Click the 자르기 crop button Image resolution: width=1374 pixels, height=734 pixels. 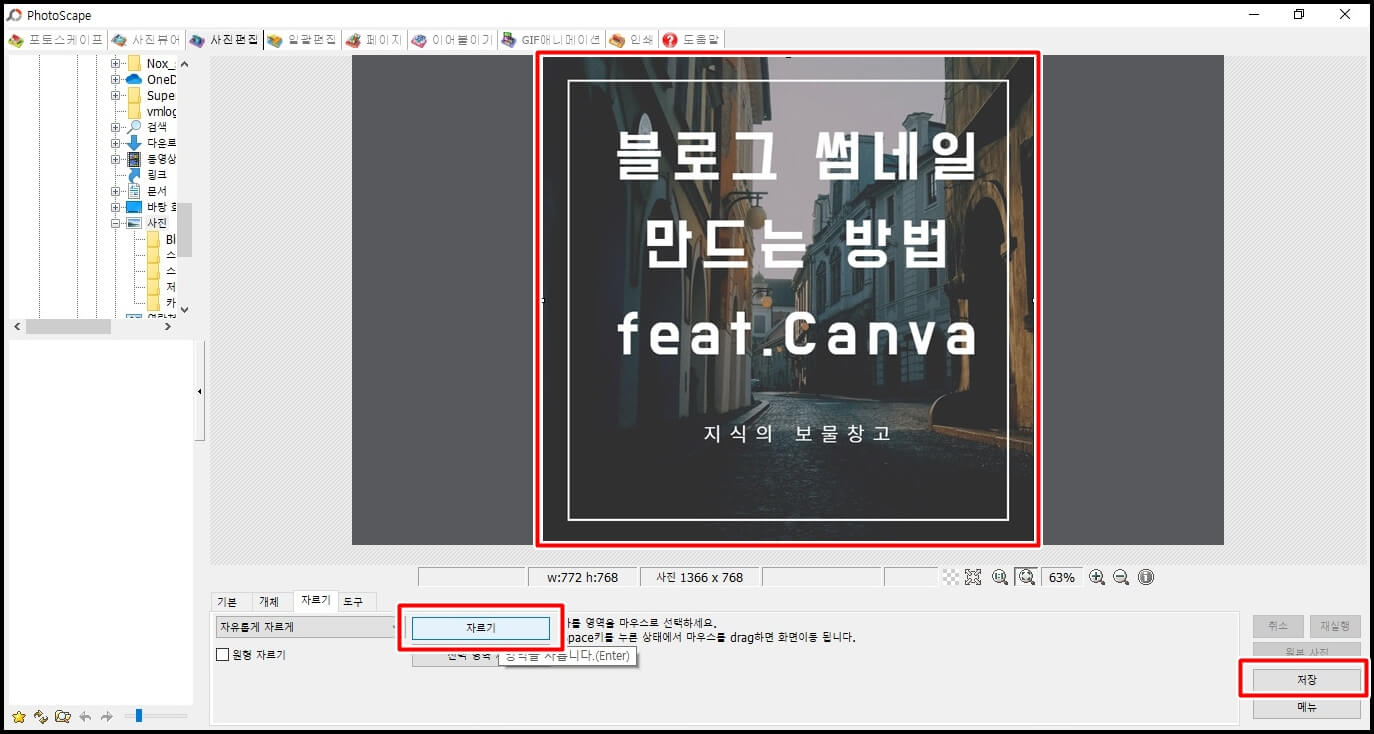[x=480, y=628]
